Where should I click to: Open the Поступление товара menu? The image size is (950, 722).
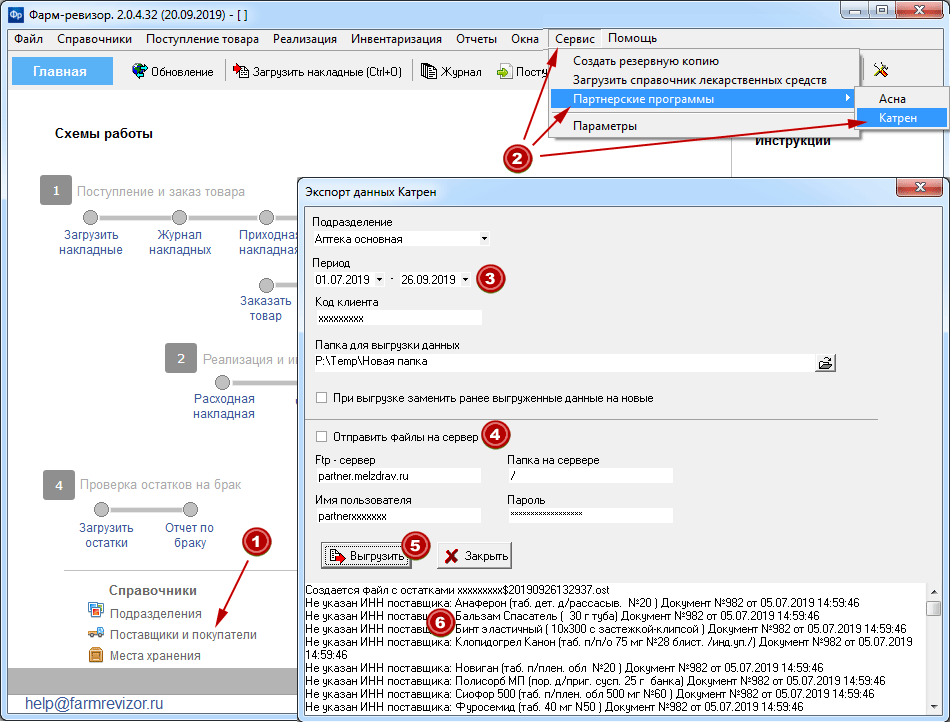202,39
